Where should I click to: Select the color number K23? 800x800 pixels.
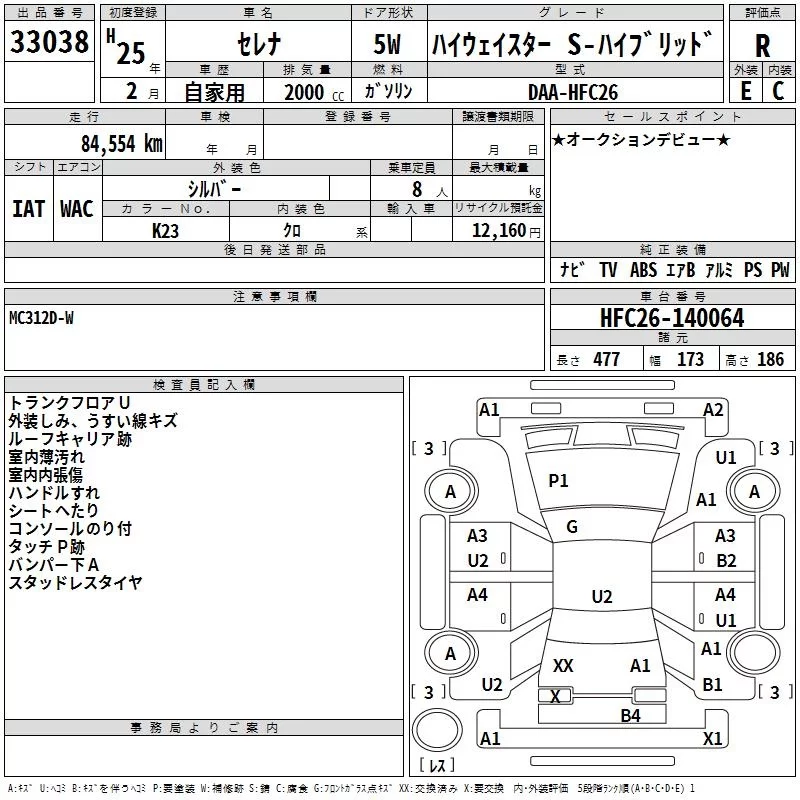click(x=165, y=231)
